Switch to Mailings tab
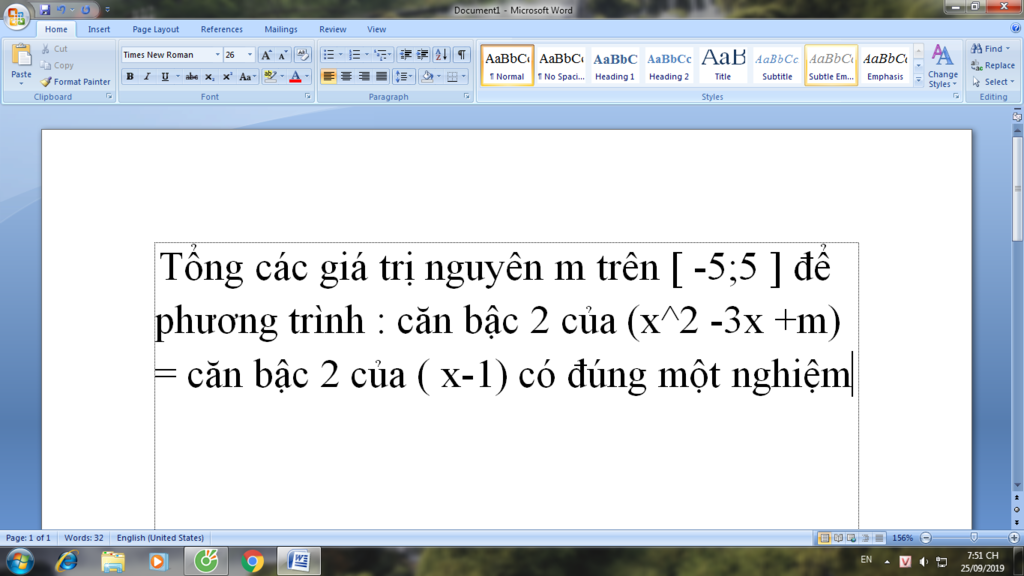 281,29
